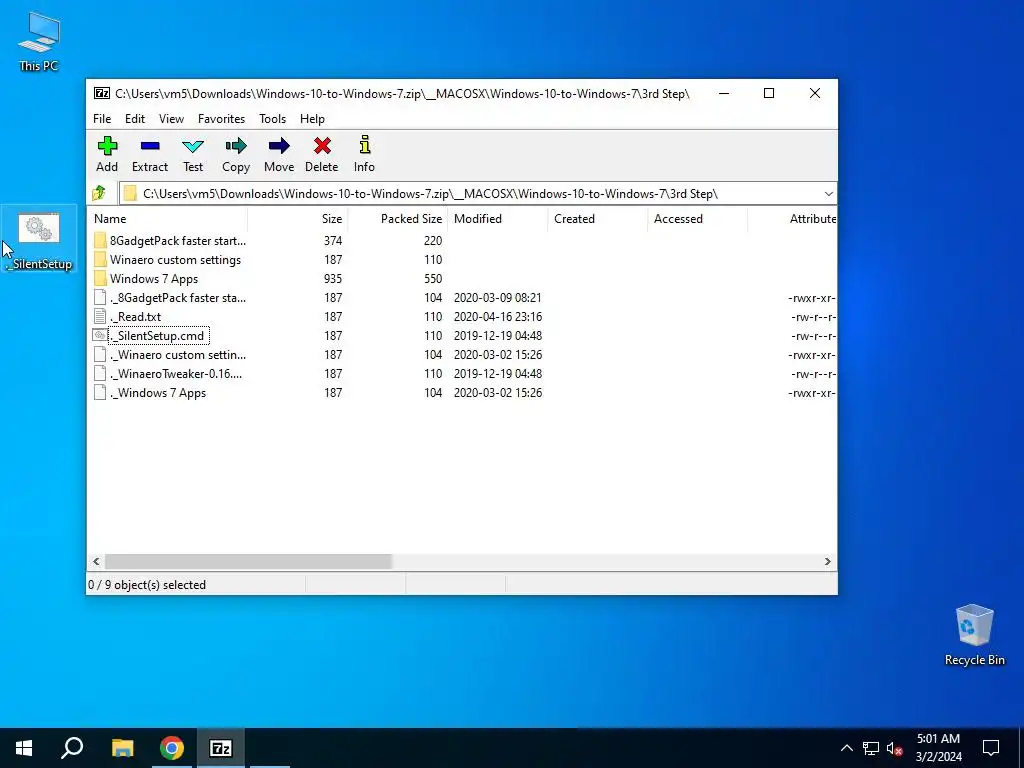This screenshot has width=1024, height=768.
Task: Click the scrollbar left arrow
Action: 97,562
